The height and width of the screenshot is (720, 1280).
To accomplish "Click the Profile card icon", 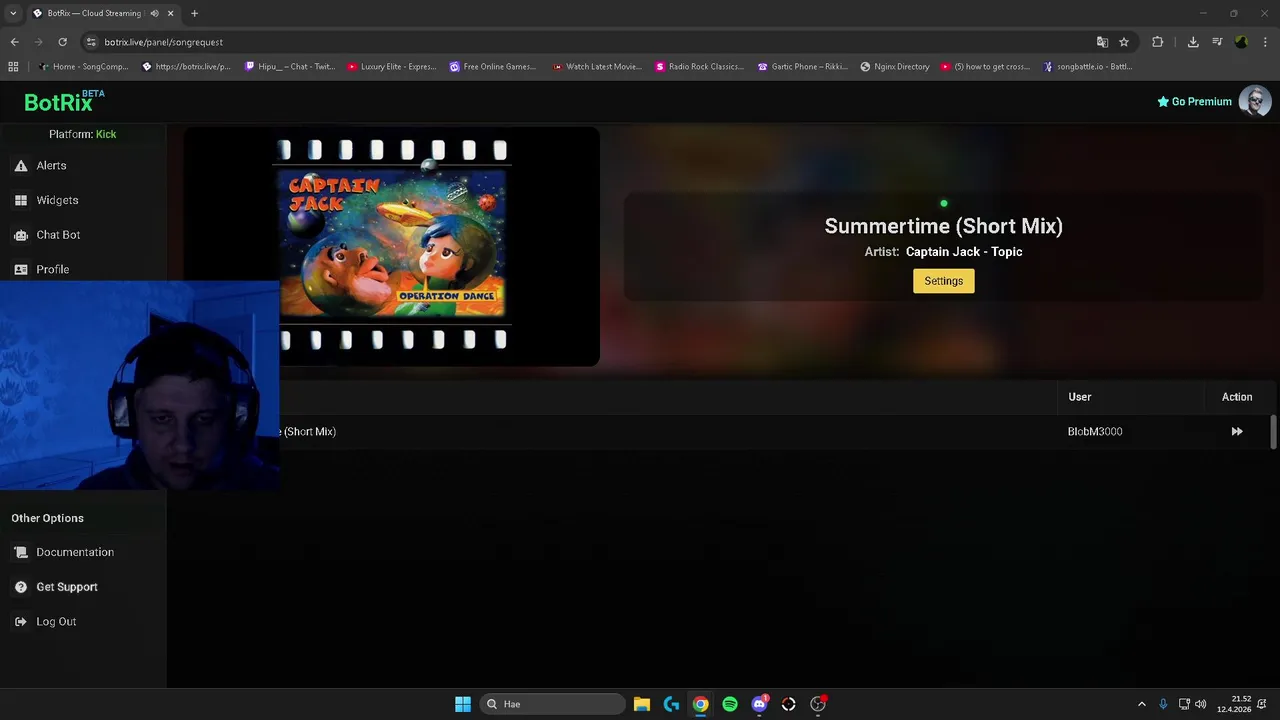I will [x=21, y=269].
